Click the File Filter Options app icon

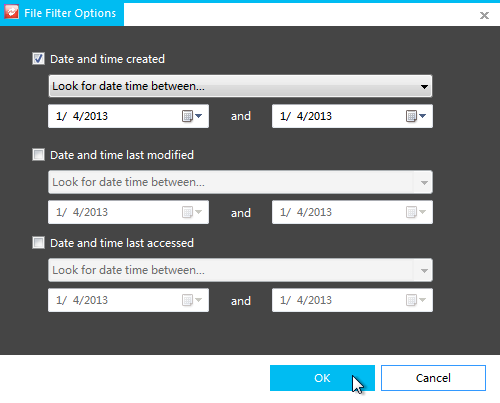pyautogui.click(x=11, y=12)
